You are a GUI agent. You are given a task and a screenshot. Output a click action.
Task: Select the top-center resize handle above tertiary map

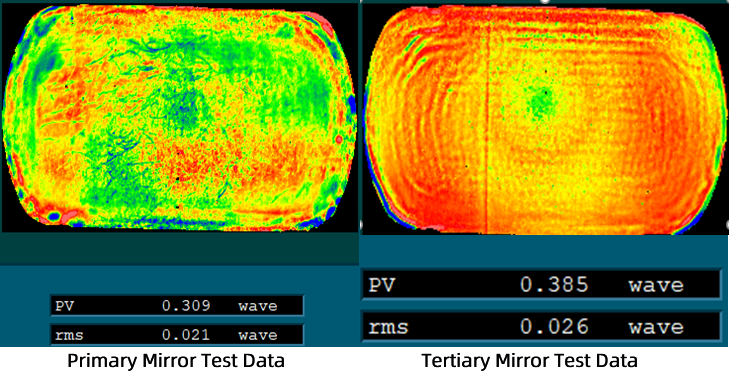(x=544, y=1)
